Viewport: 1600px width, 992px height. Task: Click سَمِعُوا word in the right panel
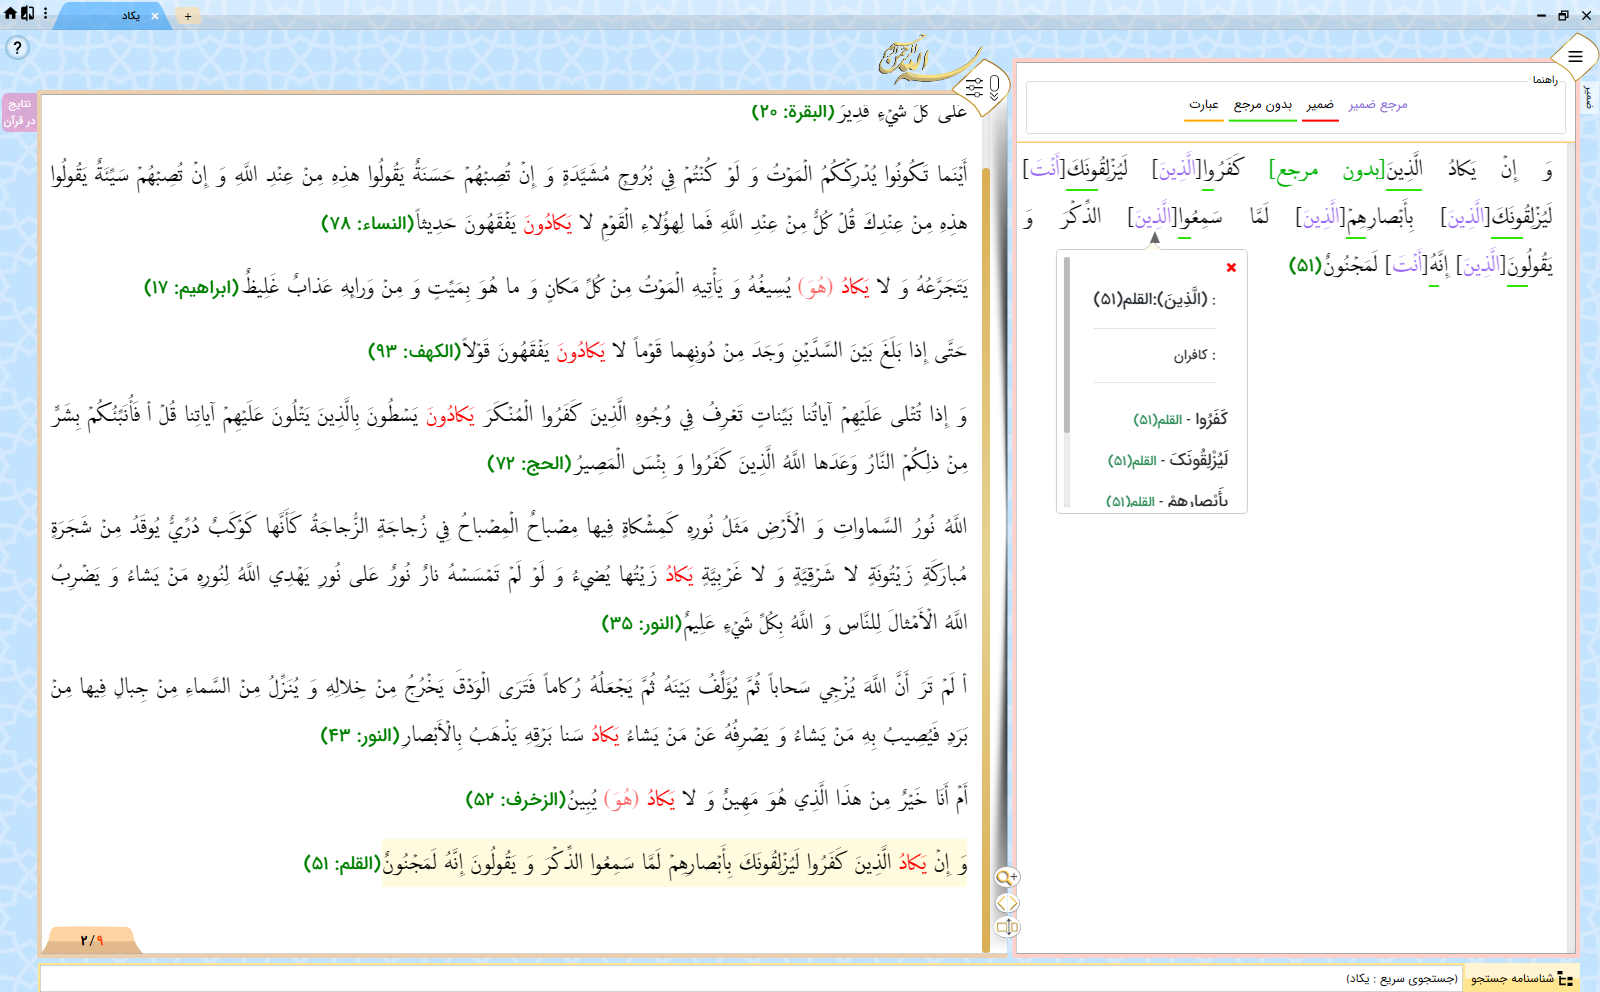click(x=1202, y=216)
